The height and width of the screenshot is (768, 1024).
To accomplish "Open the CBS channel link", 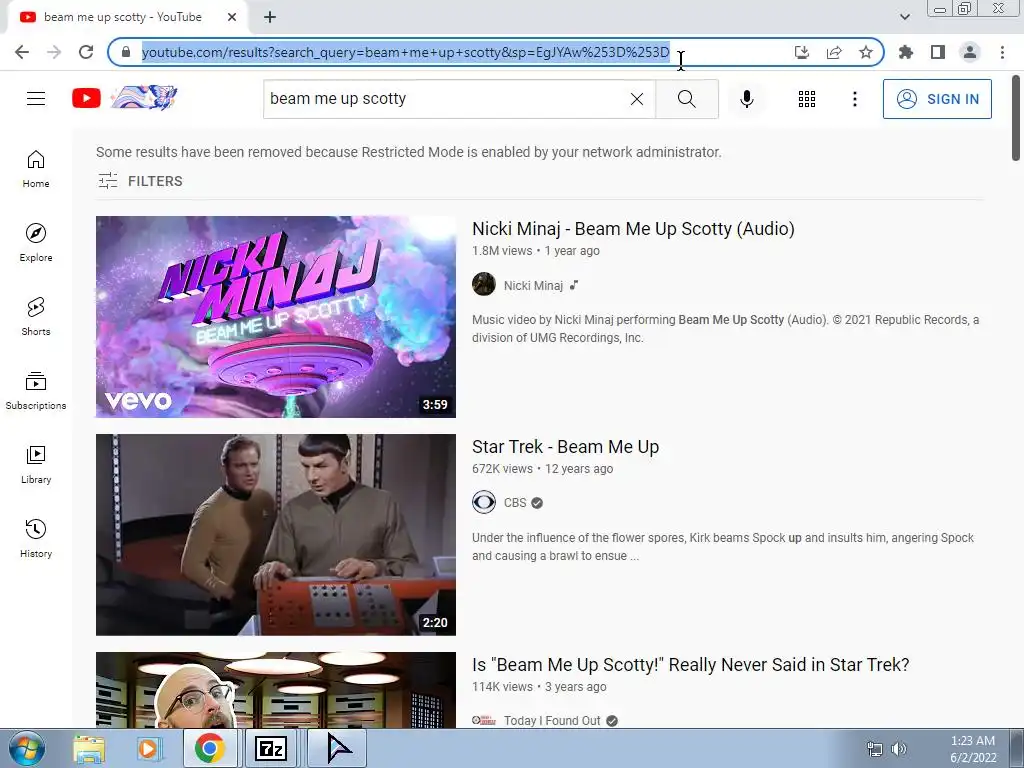I will 515,503.
